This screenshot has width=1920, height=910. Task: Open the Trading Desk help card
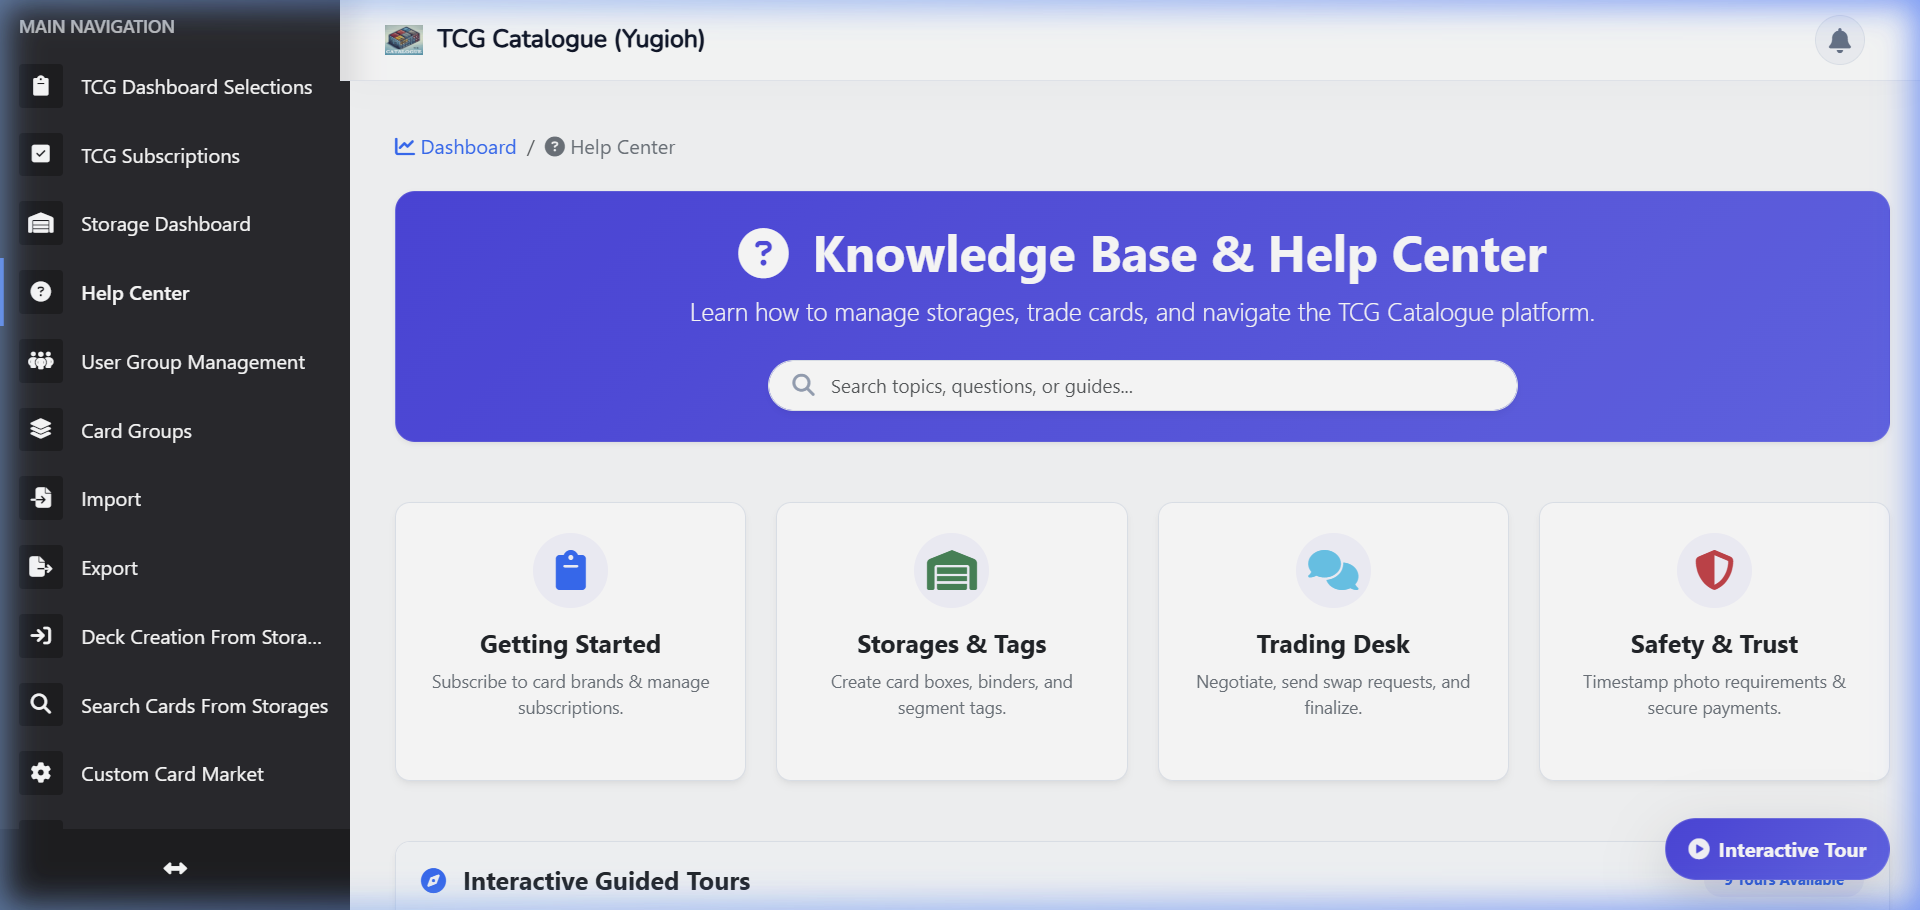pyautogui.click(x=1333, y=641)
